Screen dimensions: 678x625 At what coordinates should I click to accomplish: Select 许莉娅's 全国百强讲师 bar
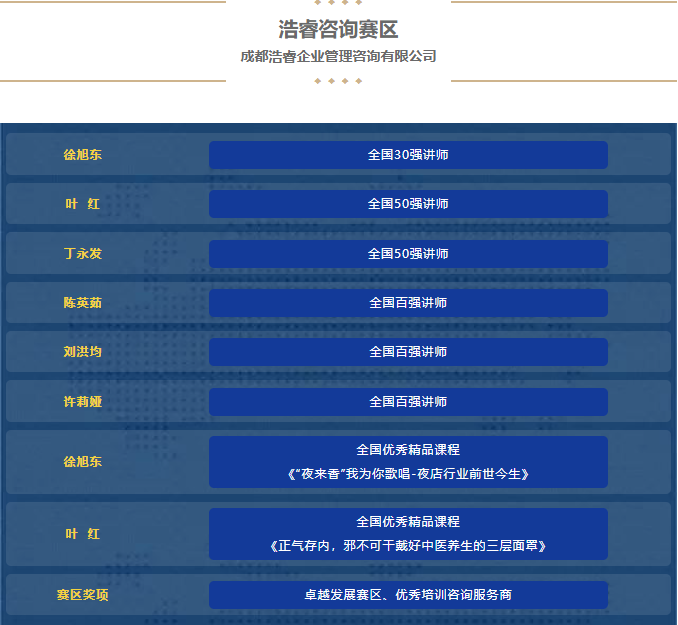tap(408, 402)
